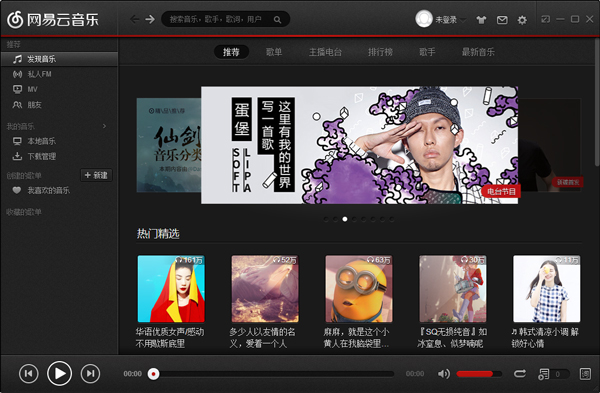The image size is (600, 393).
Task: Click the previous track button
Action: [x=29, y=373]
